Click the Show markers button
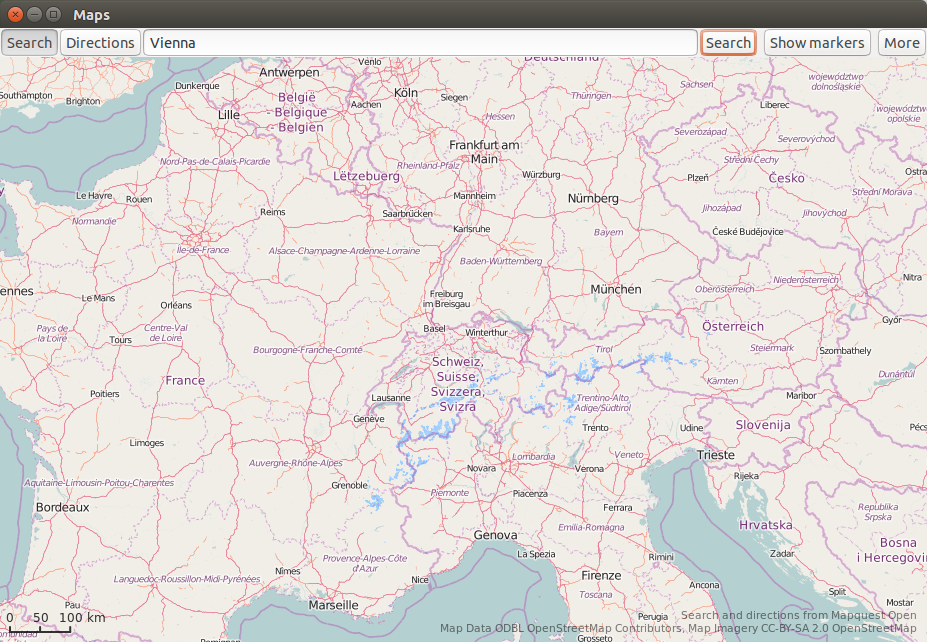The image size is (927, 642). tap(816, 43)
